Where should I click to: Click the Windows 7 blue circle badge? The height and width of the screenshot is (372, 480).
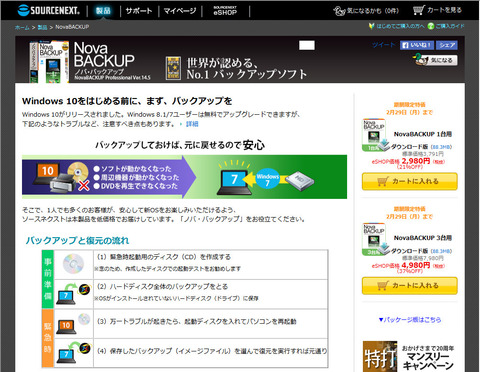pos(267,180)
